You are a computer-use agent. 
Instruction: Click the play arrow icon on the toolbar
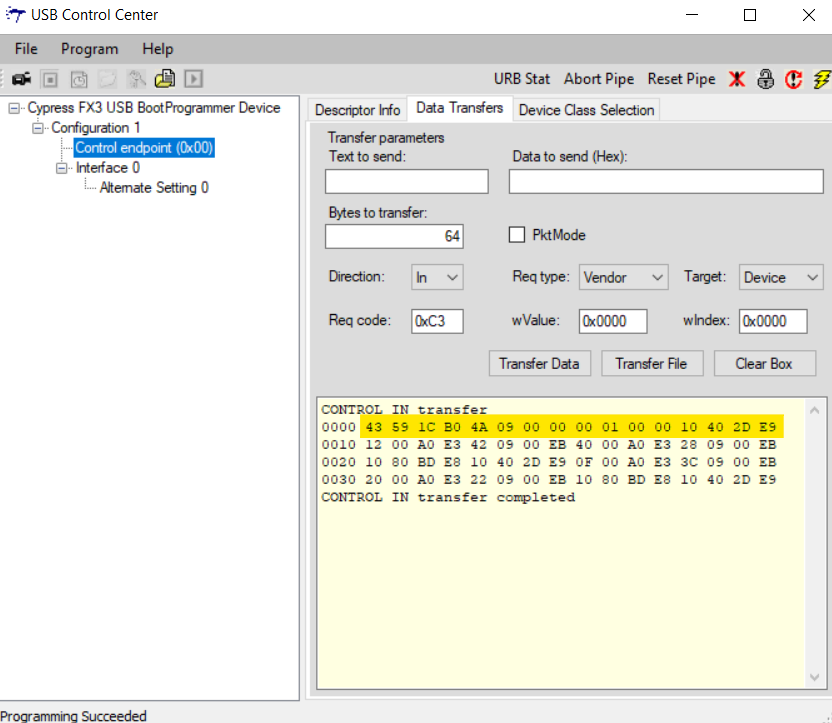point(193,79)
